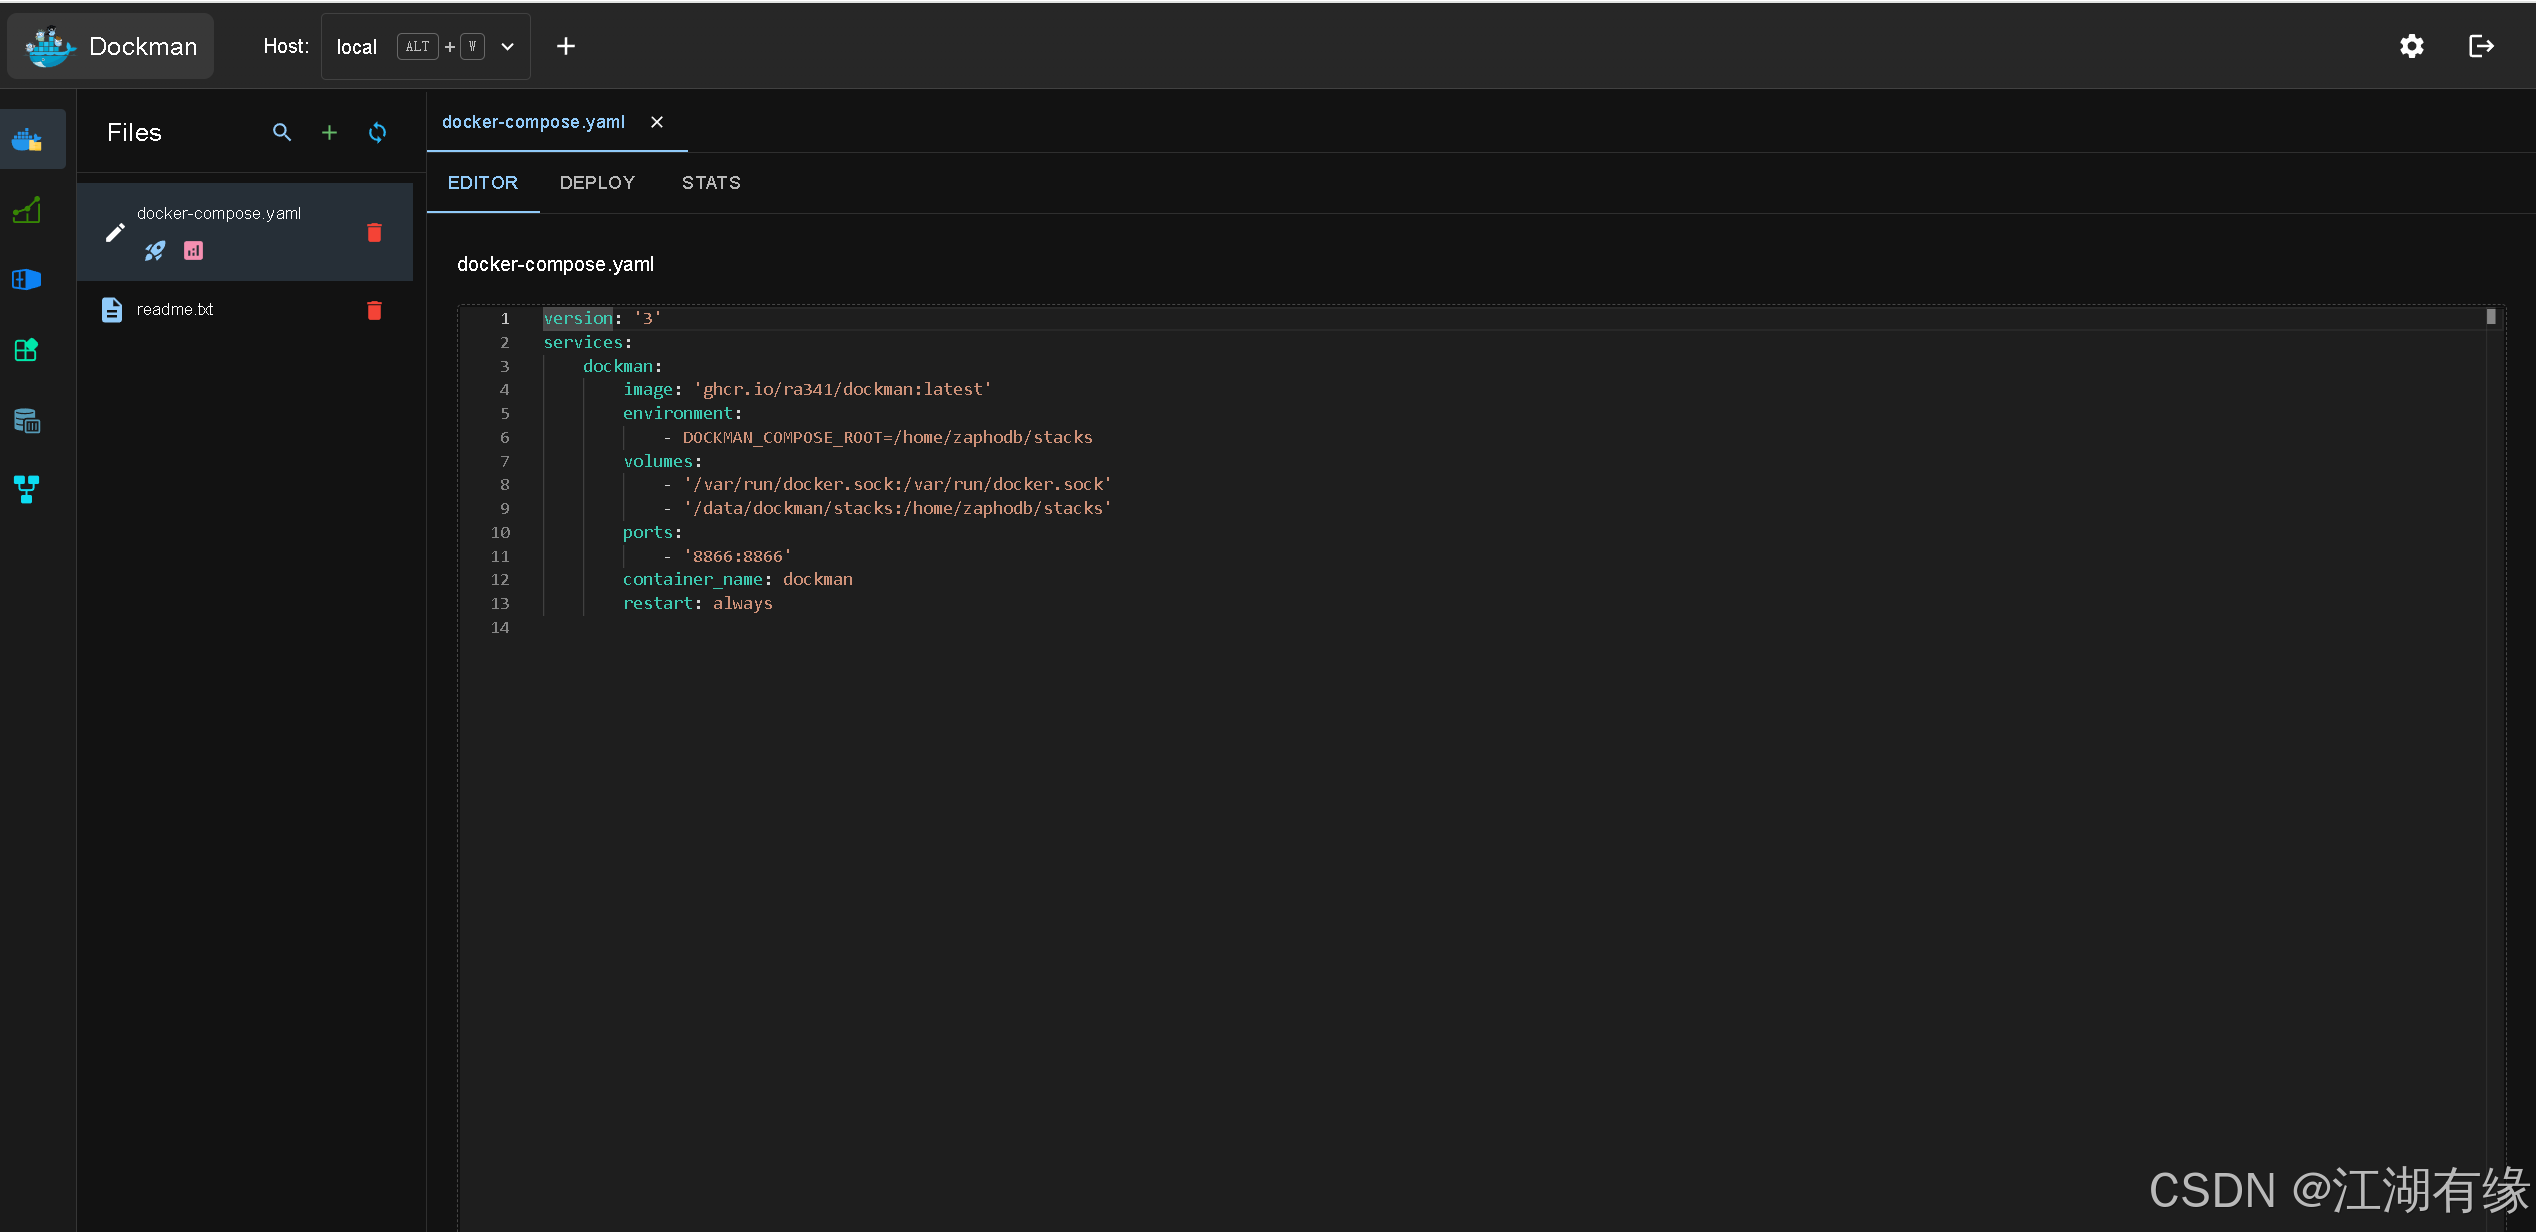This screenshot has height=1232, width=2536.
Task: Open the Docker files sidebar section
Action: click(x=27, y=140)
